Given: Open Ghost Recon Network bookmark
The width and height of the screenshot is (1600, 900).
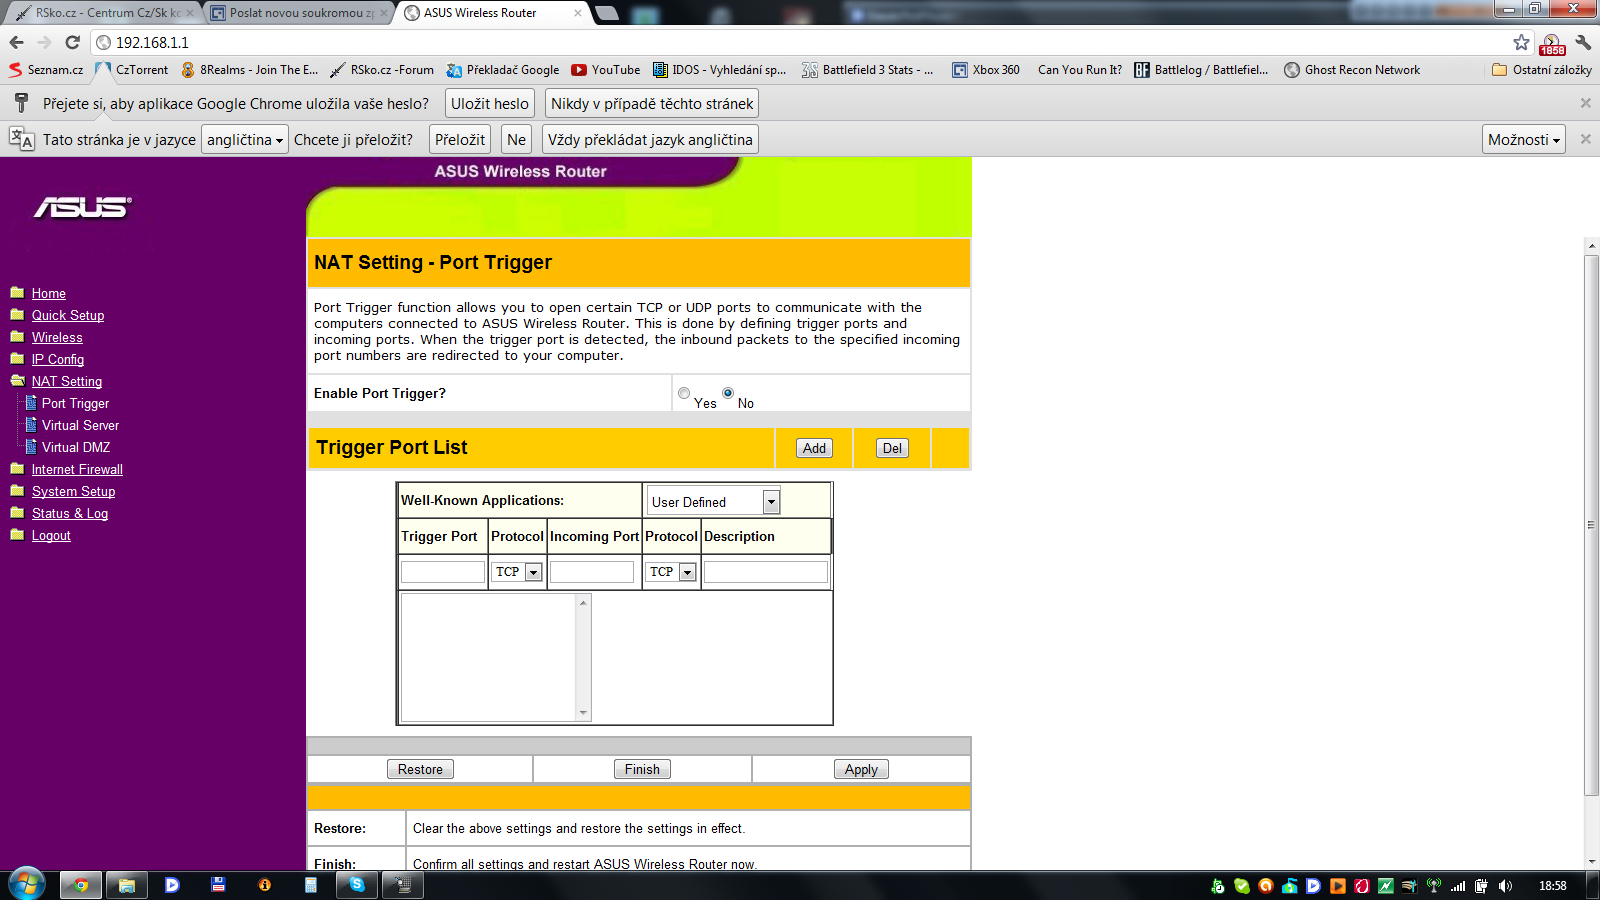Looking at the screenshot, I should (x=1352, y=70).
